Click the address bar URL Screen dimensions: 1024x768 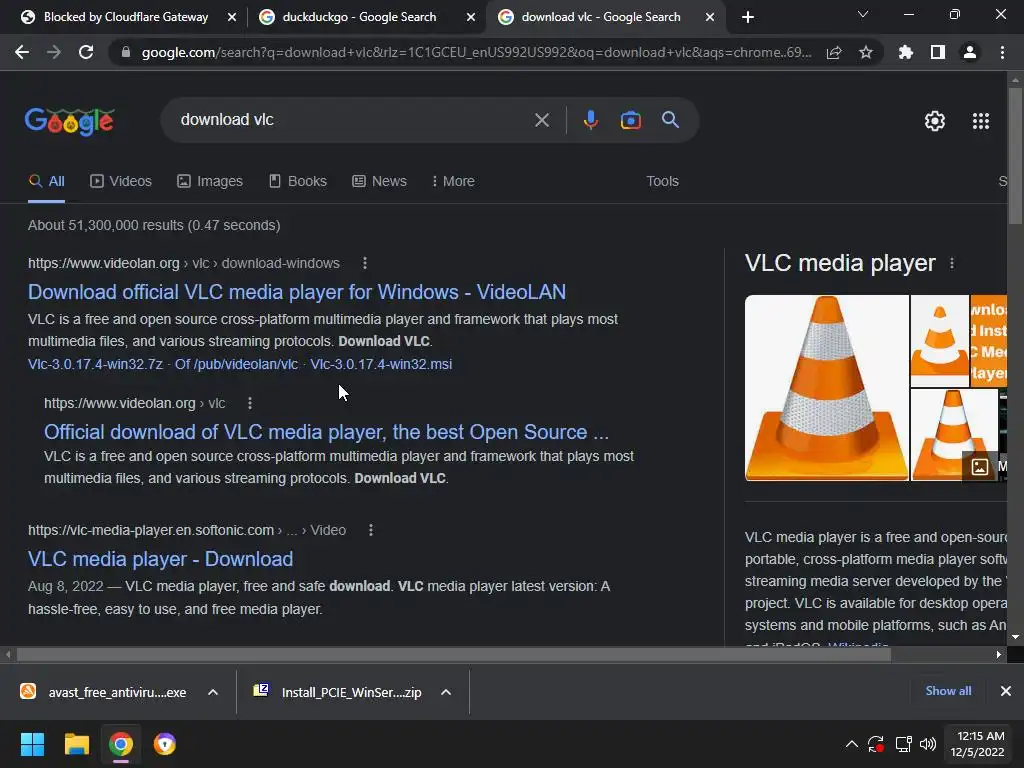[476, 52]
